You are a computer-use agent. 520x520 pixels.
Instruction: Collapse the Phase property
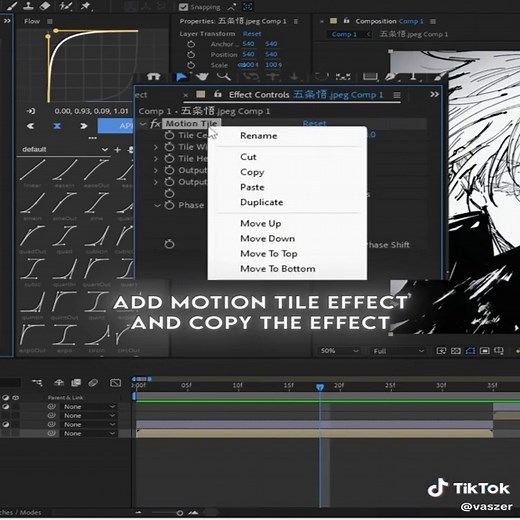point(157,205)
